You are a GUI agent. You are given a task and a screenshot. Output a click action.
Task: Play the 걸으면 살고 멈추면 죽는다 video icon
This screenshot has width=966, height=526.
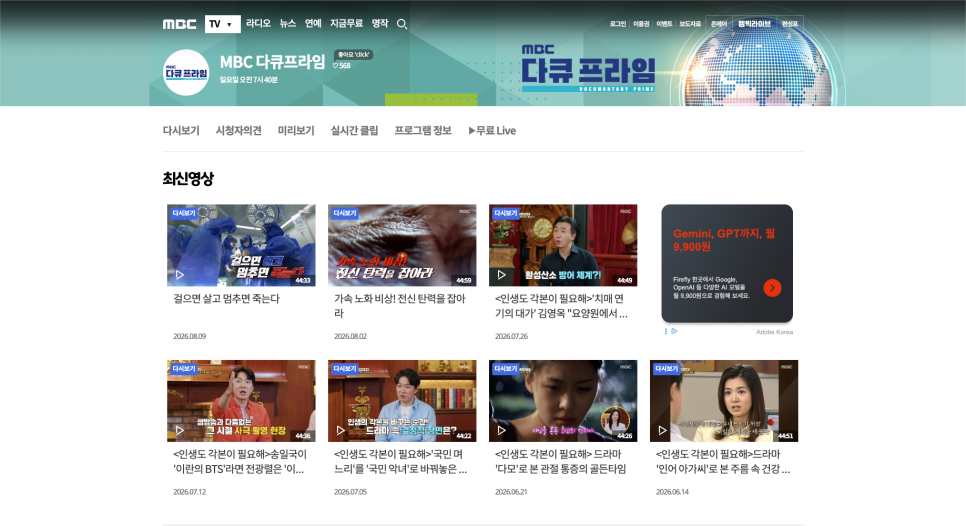click(x=179, y=275)
